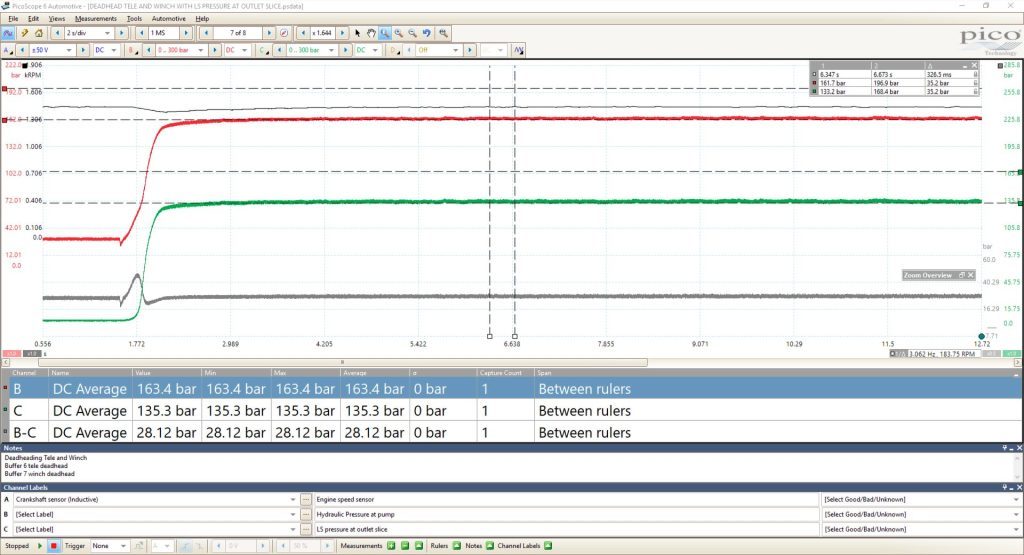Viewport: 1024px width, 555px height.
Task: Close the Zoom Overview panel
Action: (x=970, y=275)
